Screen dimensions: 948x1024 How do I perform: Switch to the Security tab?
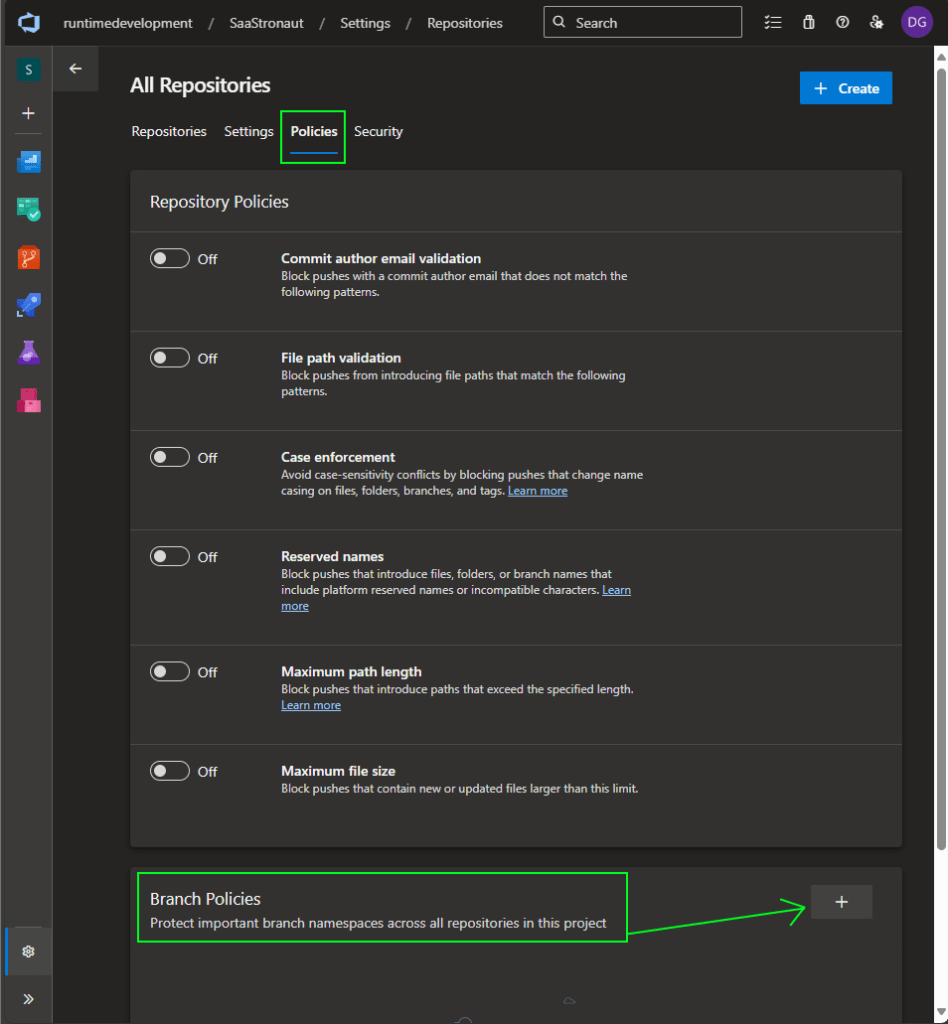(378, 132)
